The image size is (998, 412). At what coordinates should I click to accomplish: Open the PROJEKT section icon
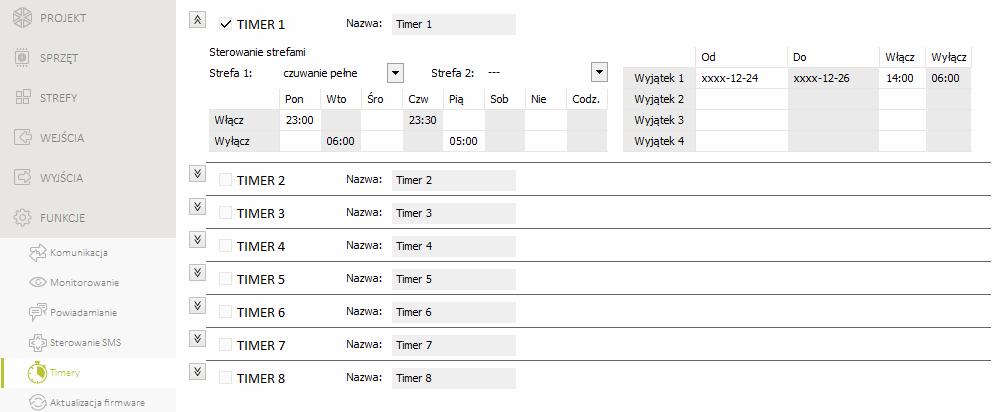pyautogui.click(x=22, y=18)
